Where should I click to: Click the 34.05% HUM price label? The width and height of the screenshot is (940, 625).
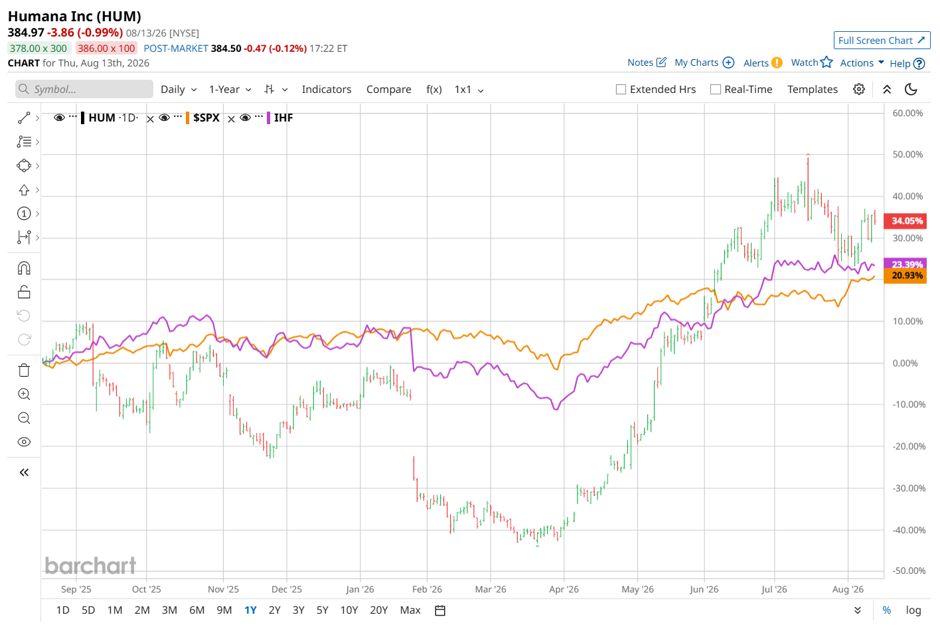pyautogui.click(x=906, y=221)
